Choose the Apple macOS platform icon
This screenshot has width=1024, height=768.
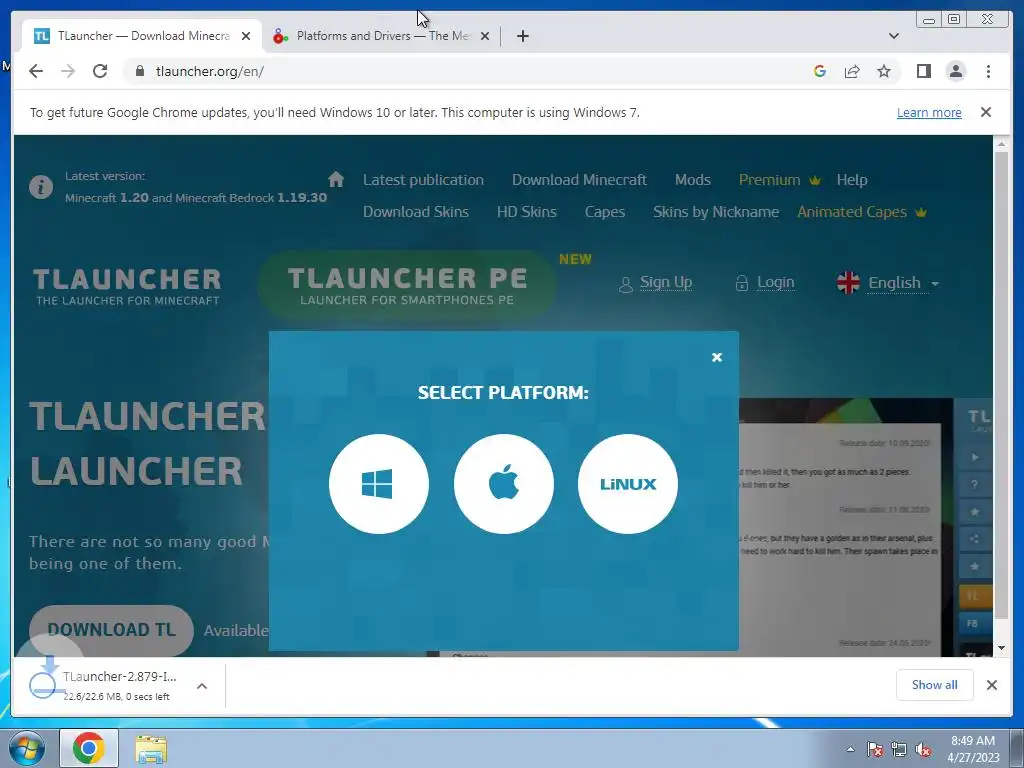click(x=504, y=484)
